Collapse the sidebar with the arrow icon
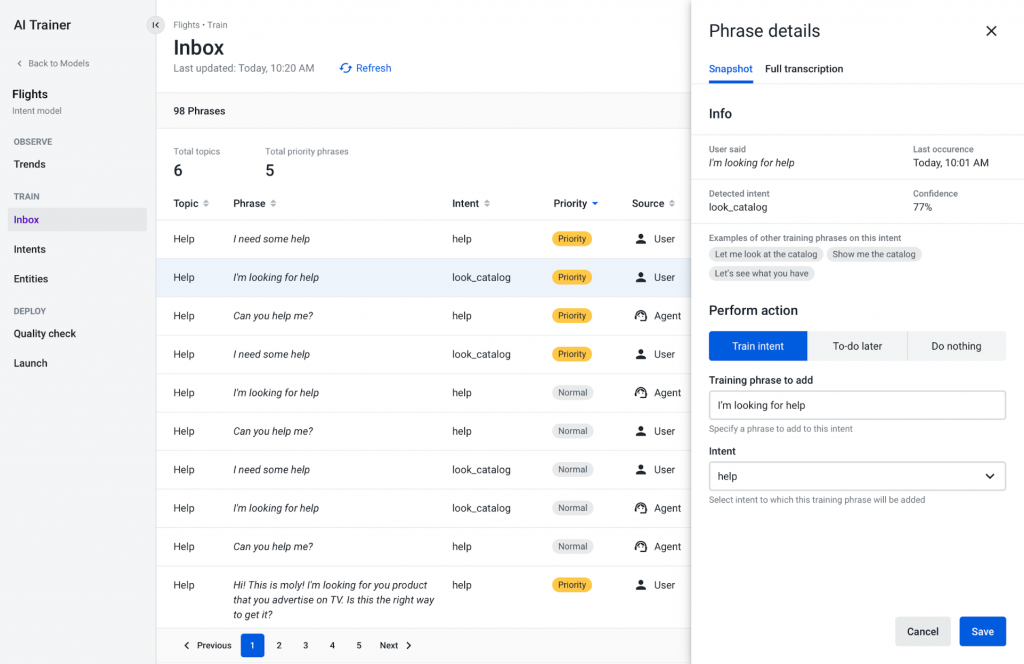Viewport: 1024px width, 664px height. click(x=155, y=25)
